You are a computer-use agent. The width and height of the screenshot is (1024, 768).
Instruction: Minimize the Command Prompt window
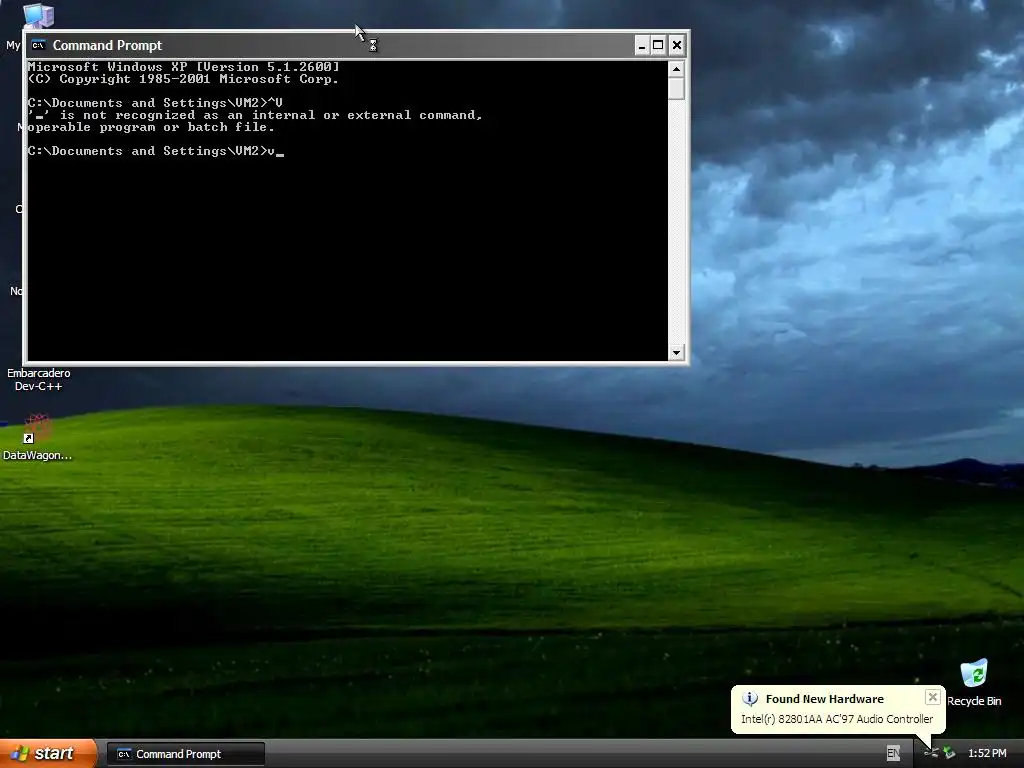click(641, 45)
